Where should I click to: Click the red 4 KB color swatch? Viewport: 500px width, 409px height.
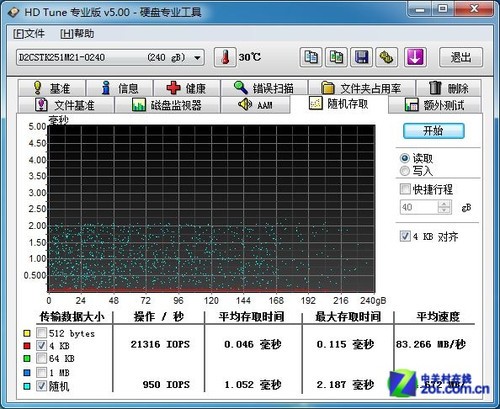click(x=27, y=346)
